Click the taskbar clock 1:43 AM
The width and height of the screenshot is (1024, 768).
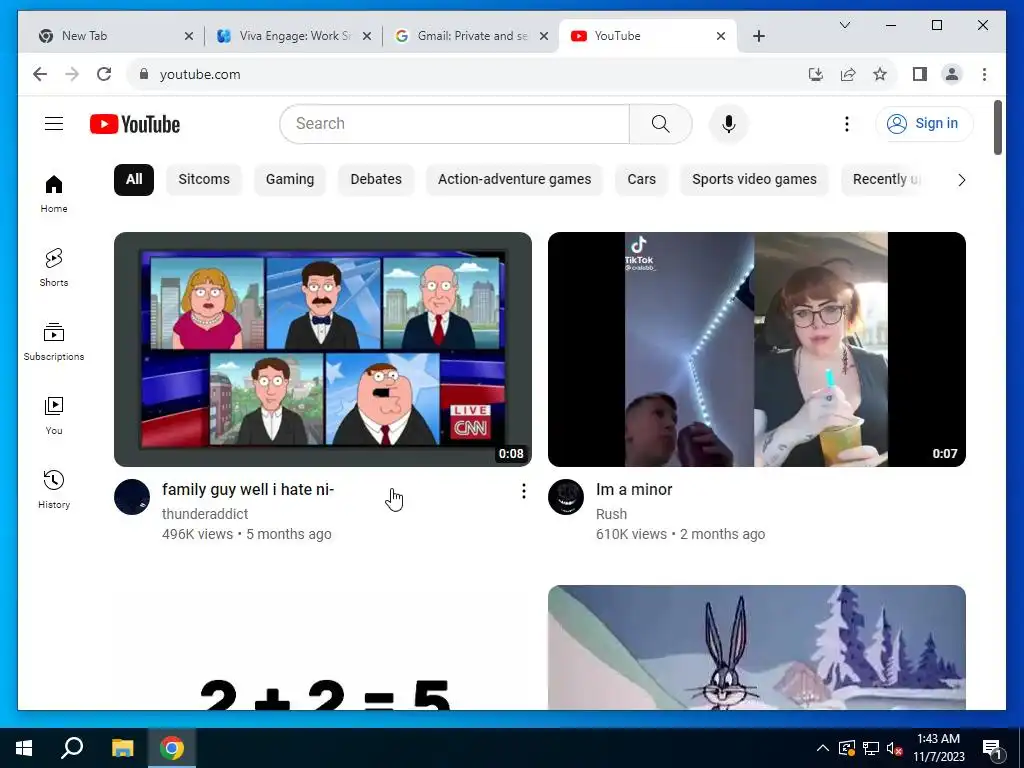tap(938, 748)
